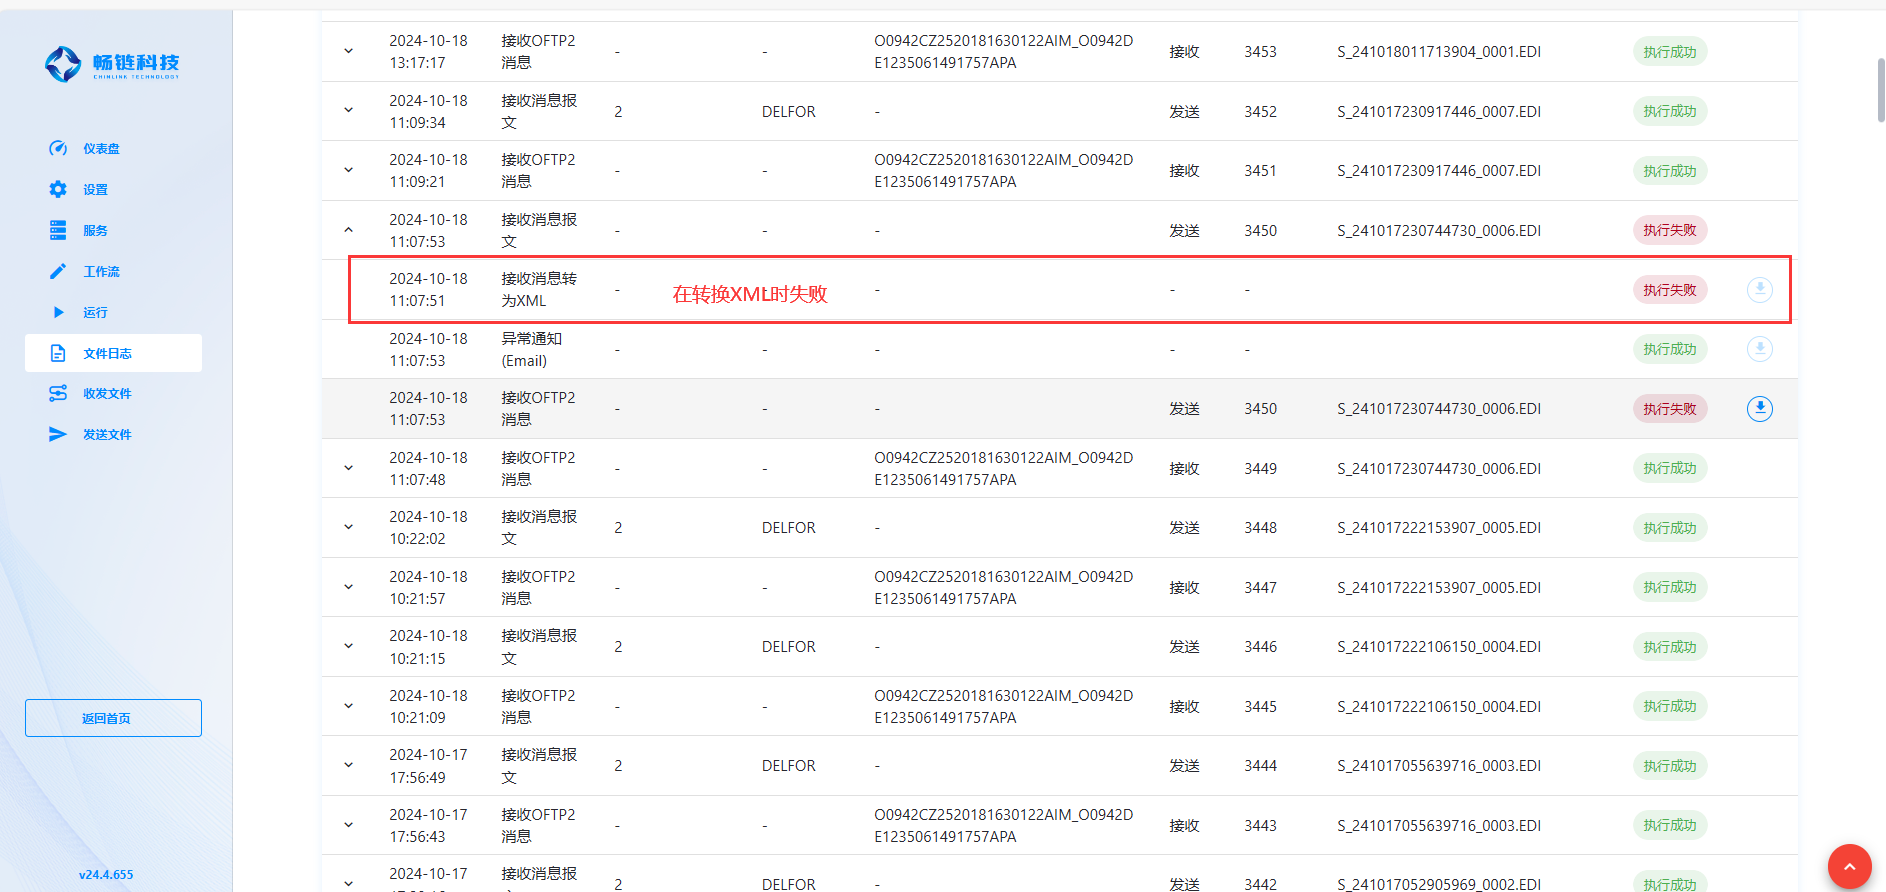Viewport: 1886px width, 892px height.
Task: Click the 设置 gear icon
Action: pos(58,189)
